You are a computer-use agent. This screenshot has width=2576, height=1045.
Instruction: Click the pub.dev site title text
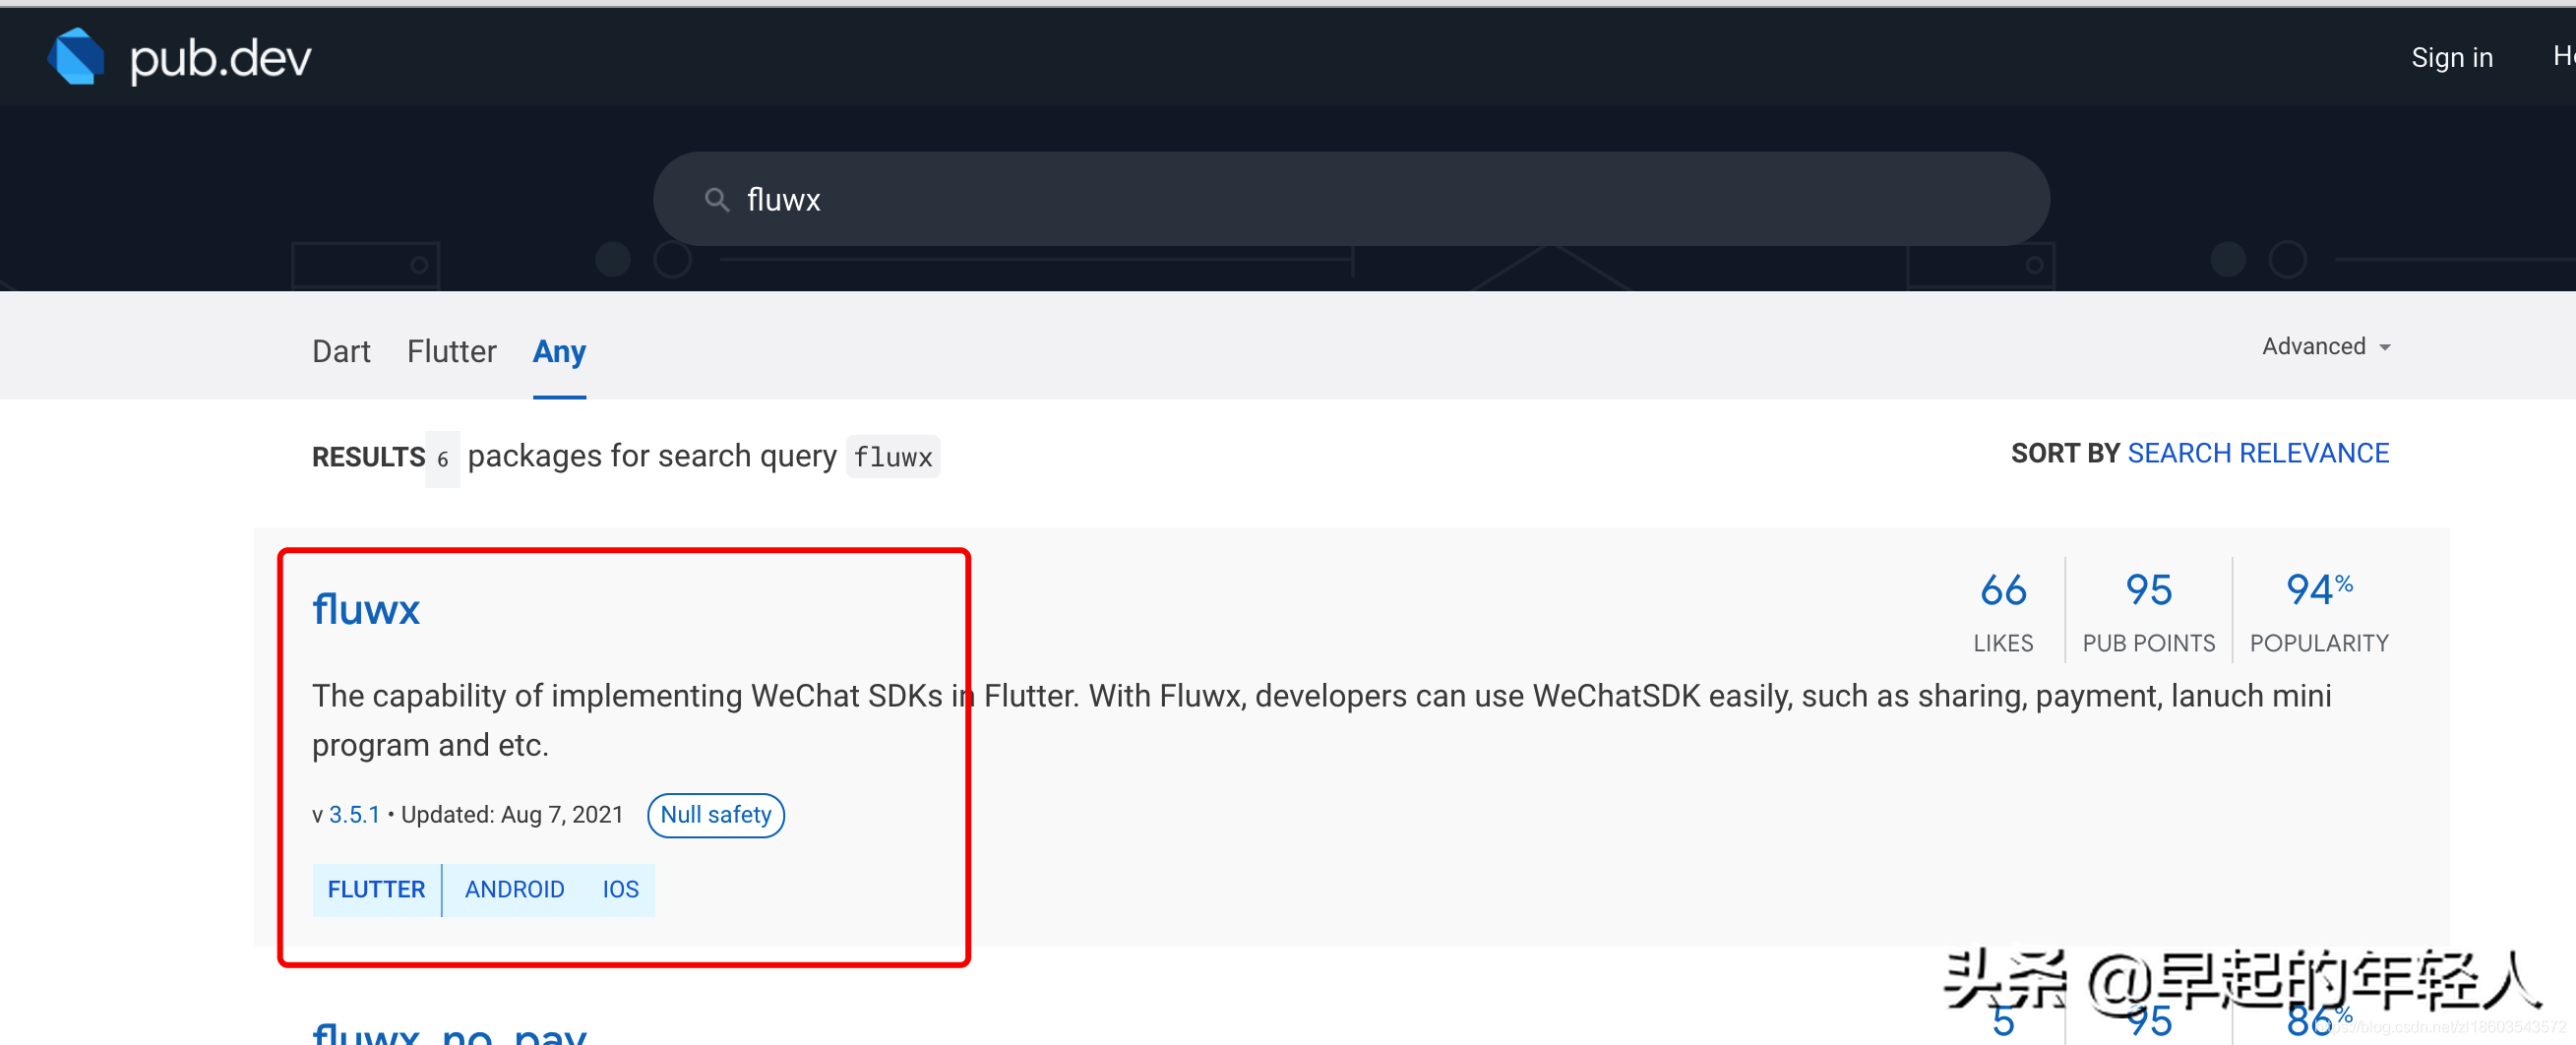(221, 58)
